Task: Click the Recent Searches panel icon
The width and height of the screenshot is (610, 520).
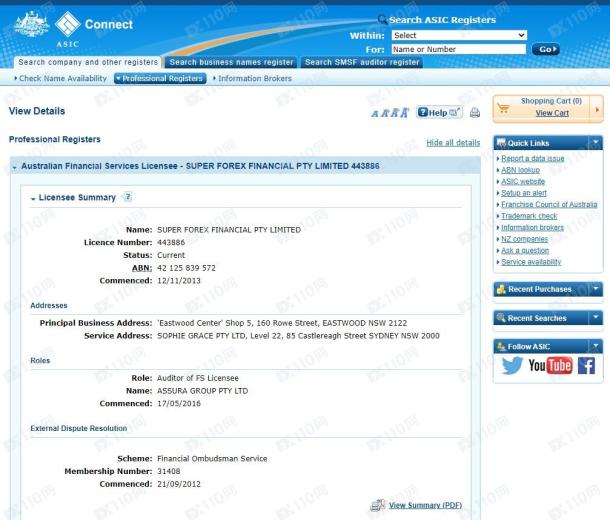Action: coord(501,318)
